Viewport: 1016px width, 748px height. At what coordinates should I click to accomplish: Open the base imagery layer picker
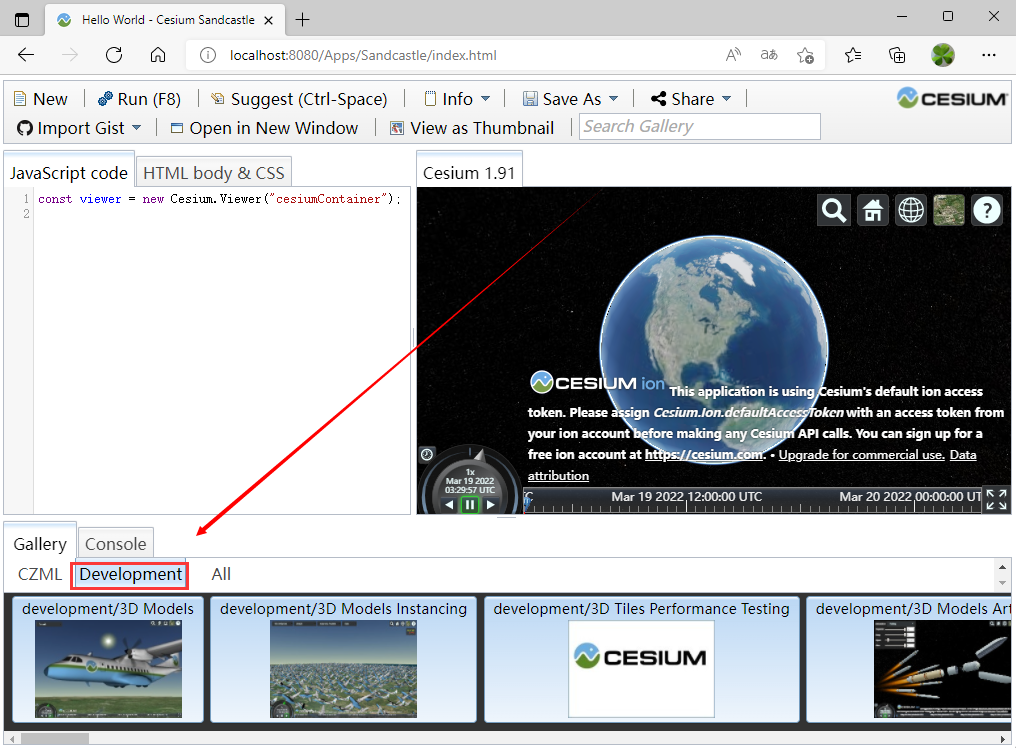coord(948,210)
